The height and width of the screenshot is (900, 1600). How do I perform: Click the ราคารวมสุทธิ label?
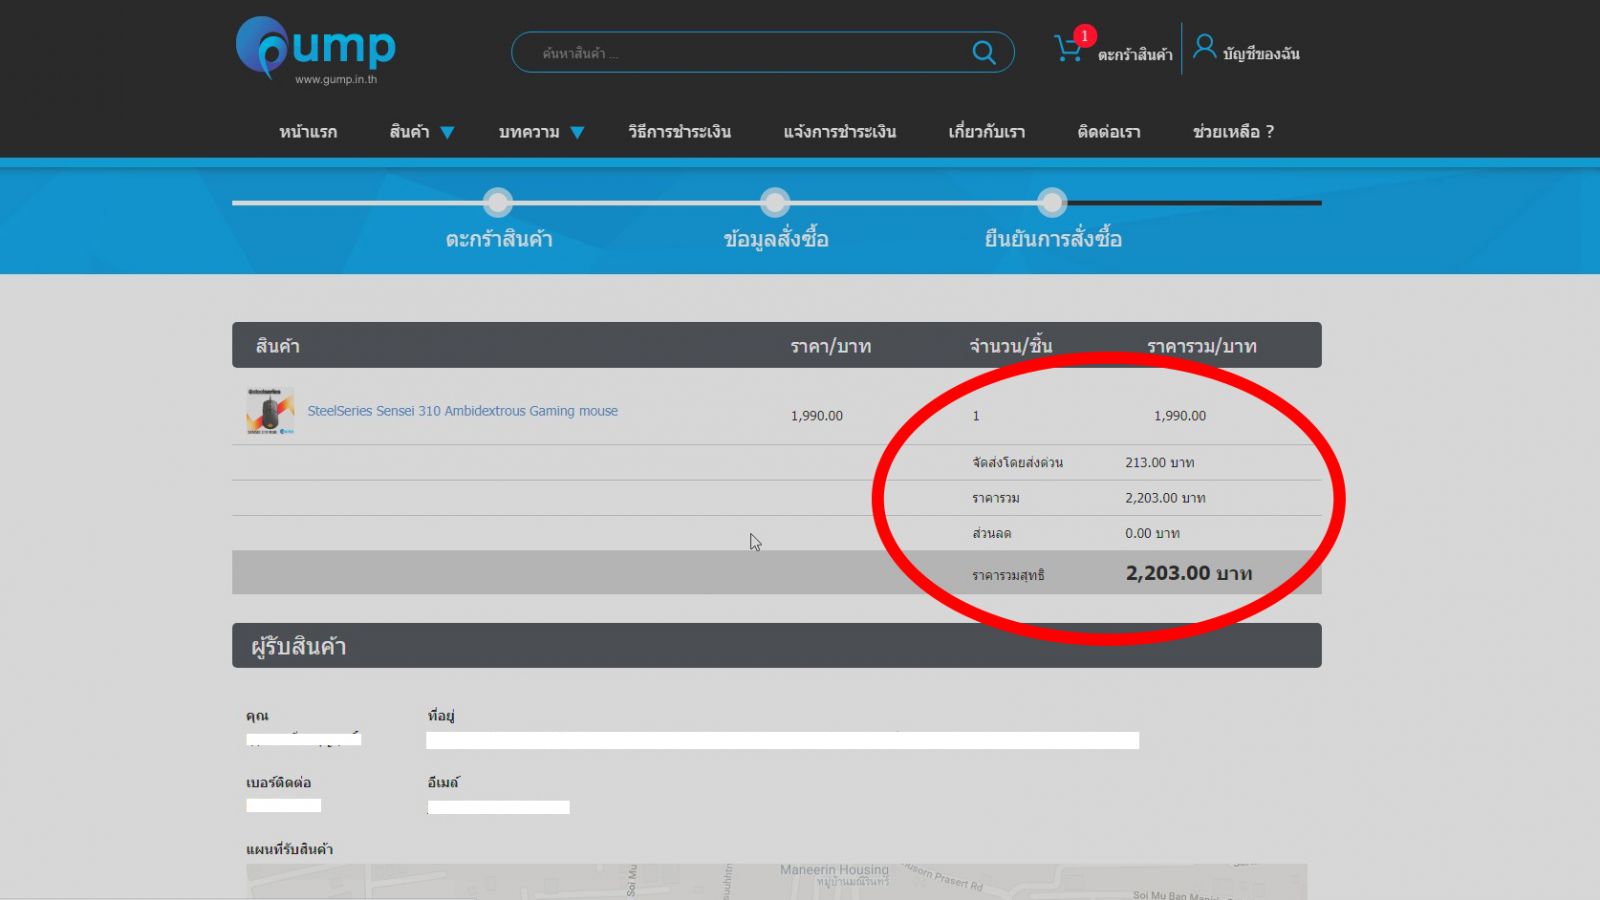pyautogui.click(x=1008, y=575)
